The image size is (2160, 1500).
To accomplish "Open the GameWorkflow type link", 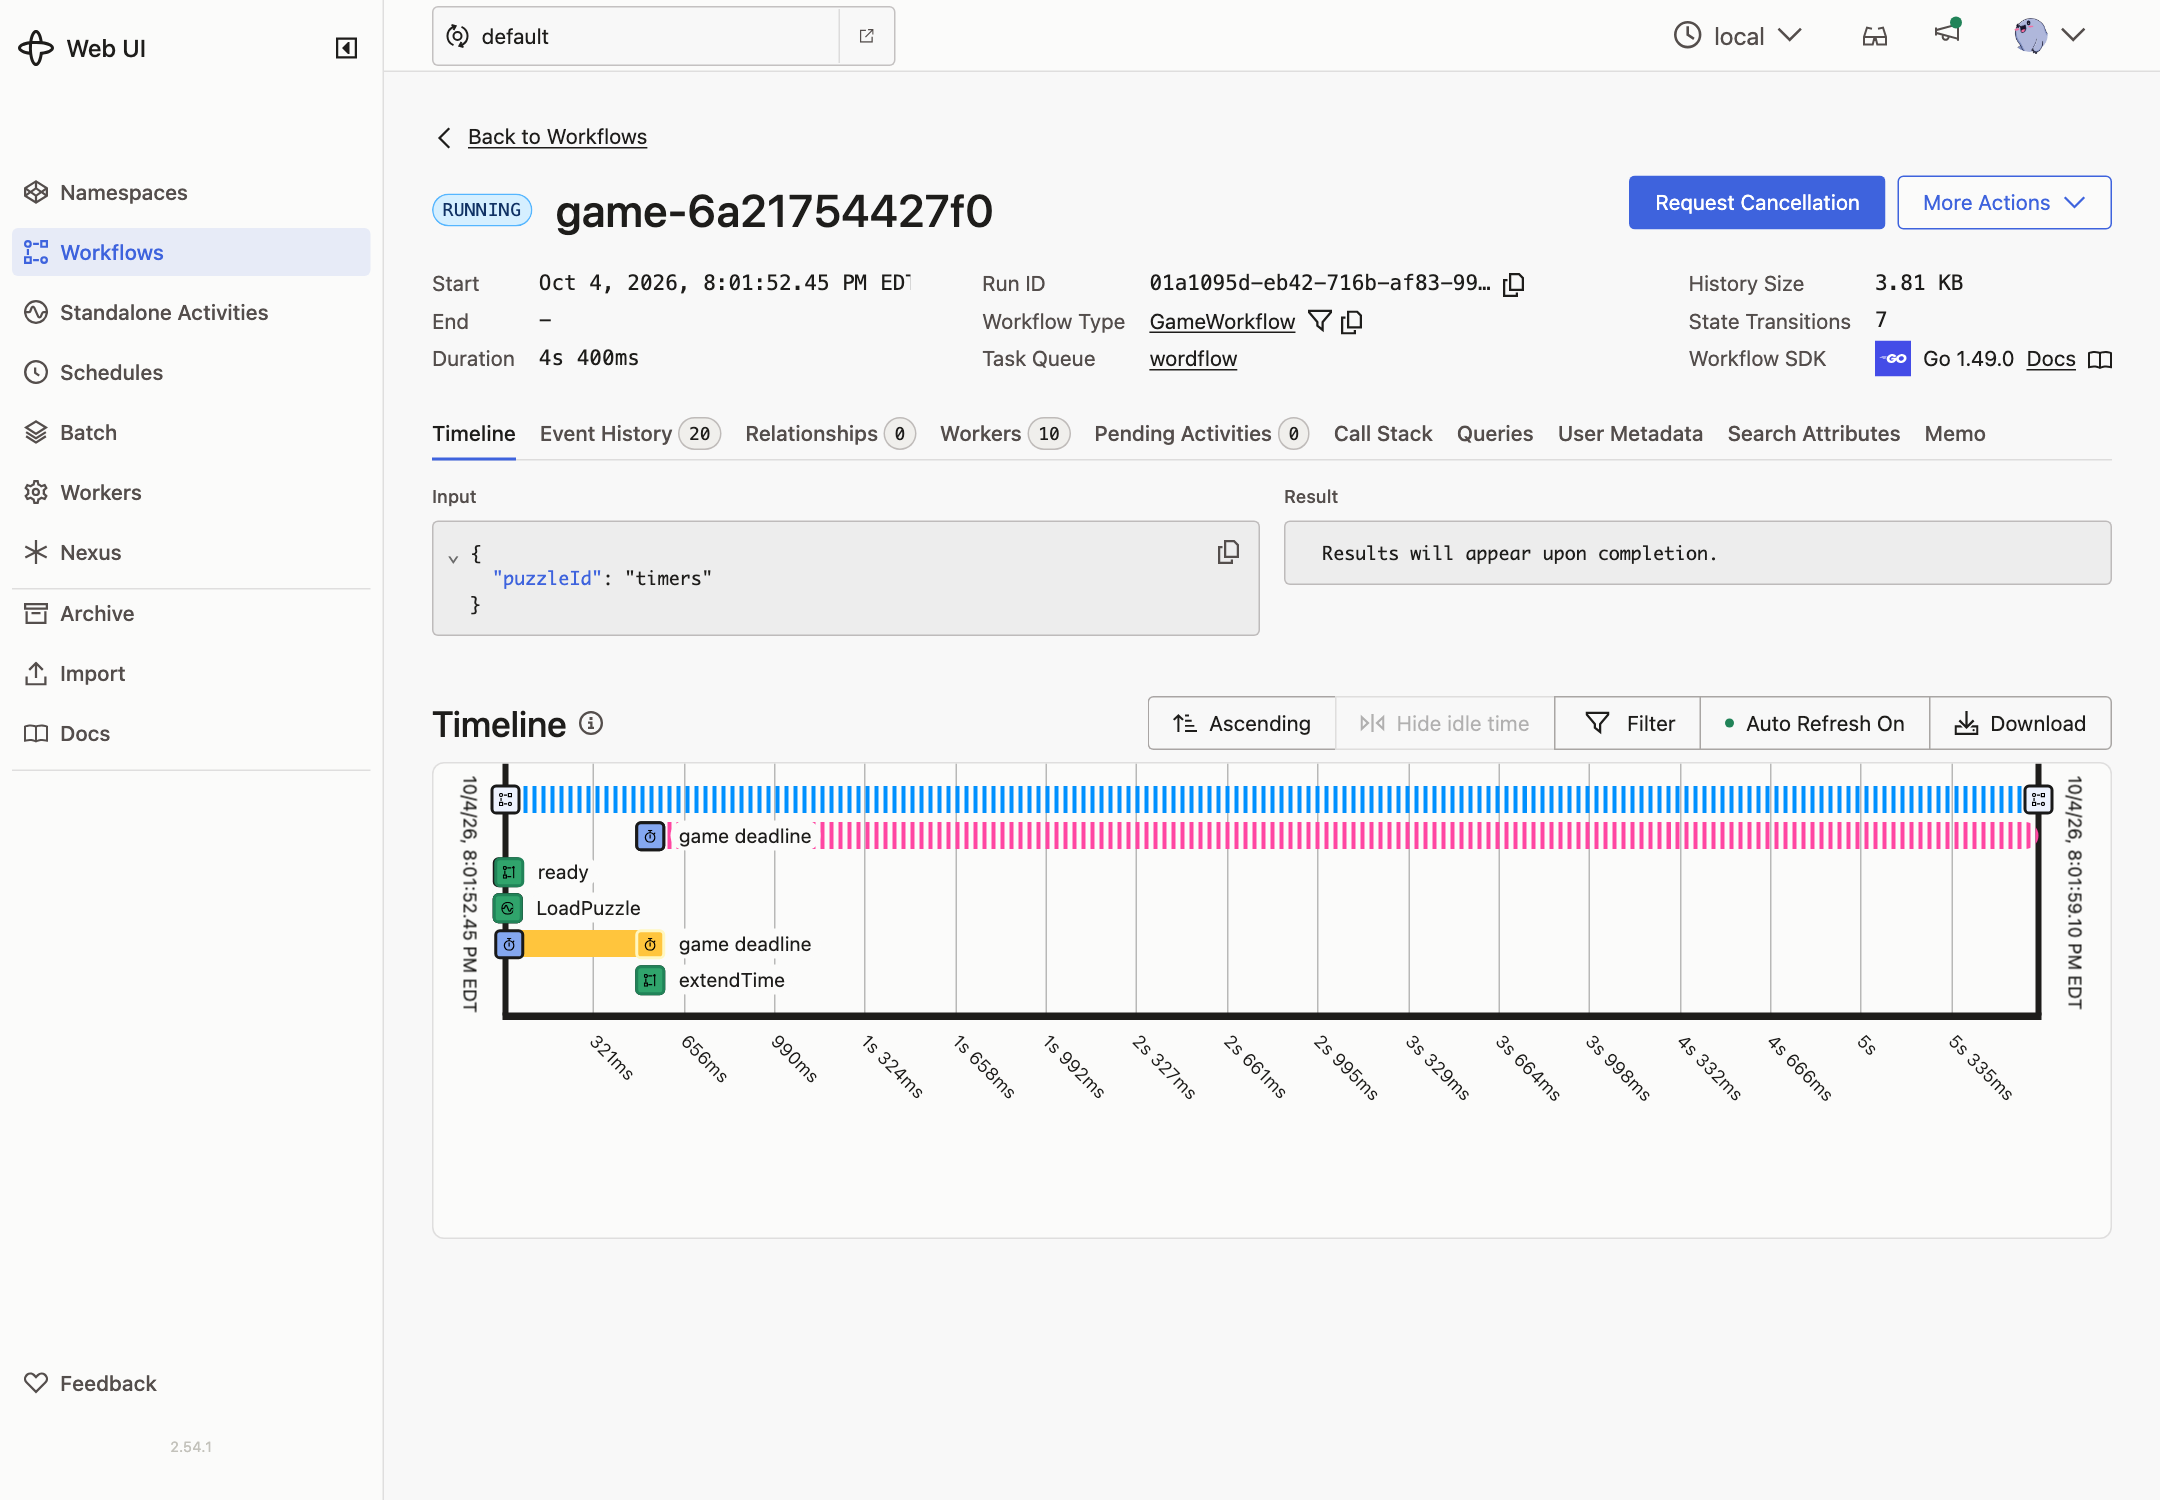I will point(1222,321).
